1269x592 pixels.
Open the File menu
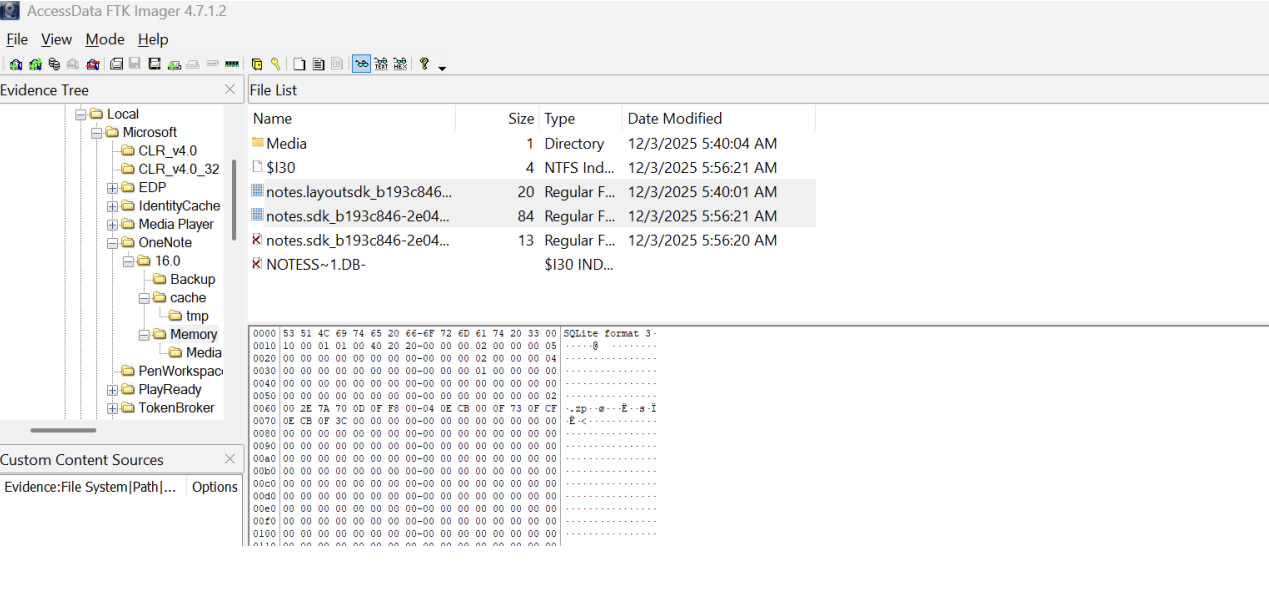[x=17, y=39]
